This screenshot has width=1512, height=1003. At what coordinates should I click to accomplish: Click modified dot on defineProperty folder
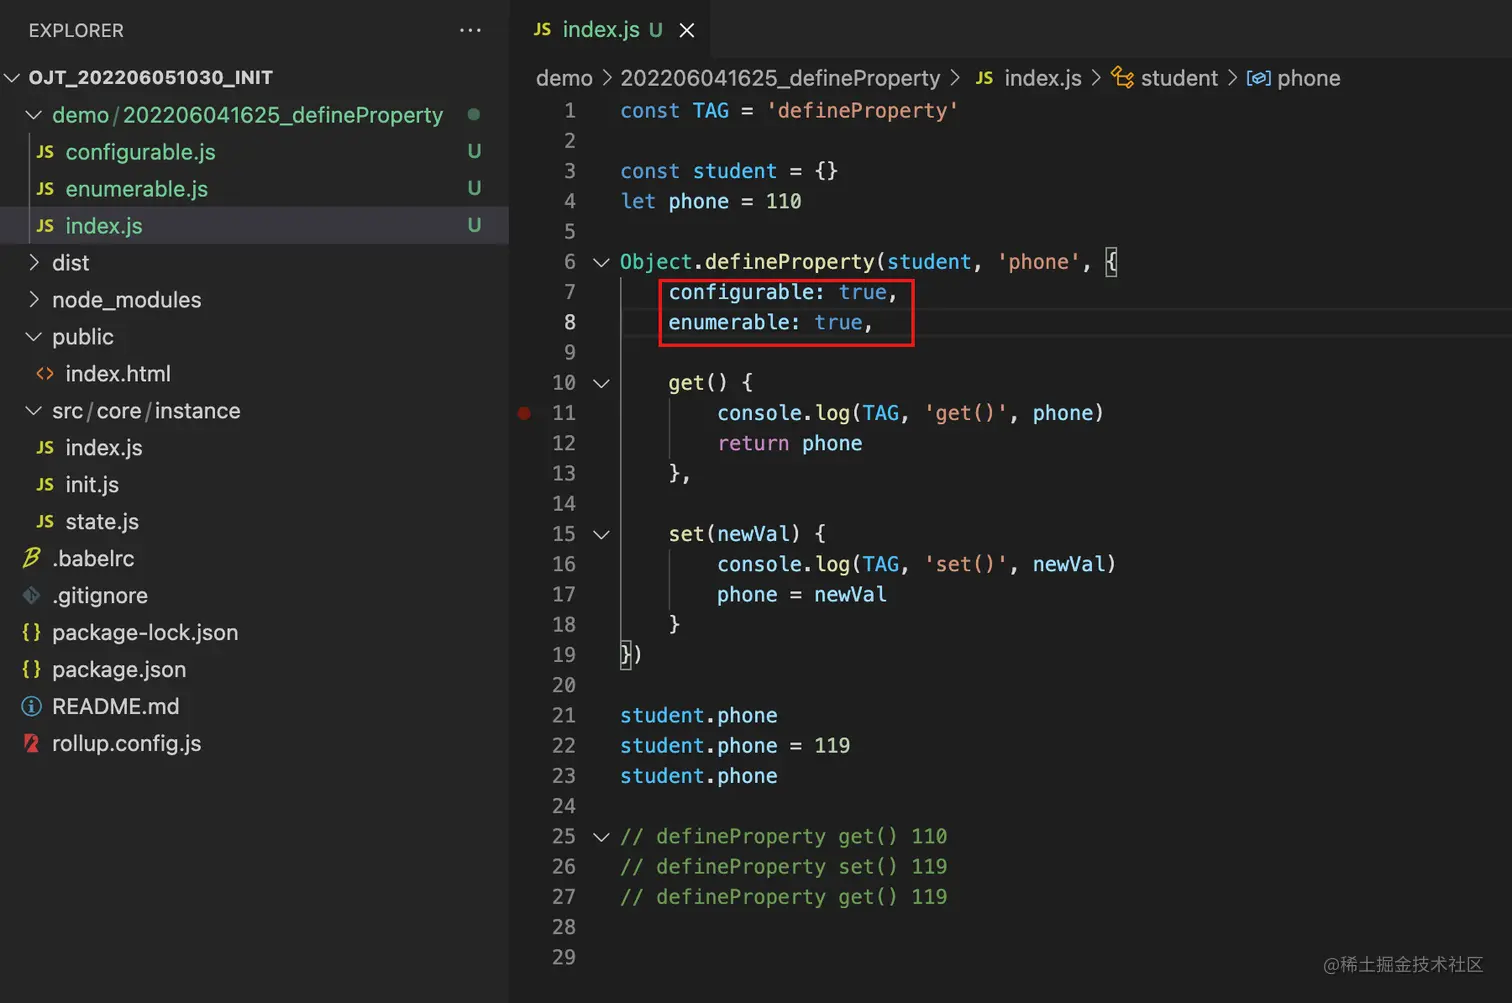click(x=474, y=115)
